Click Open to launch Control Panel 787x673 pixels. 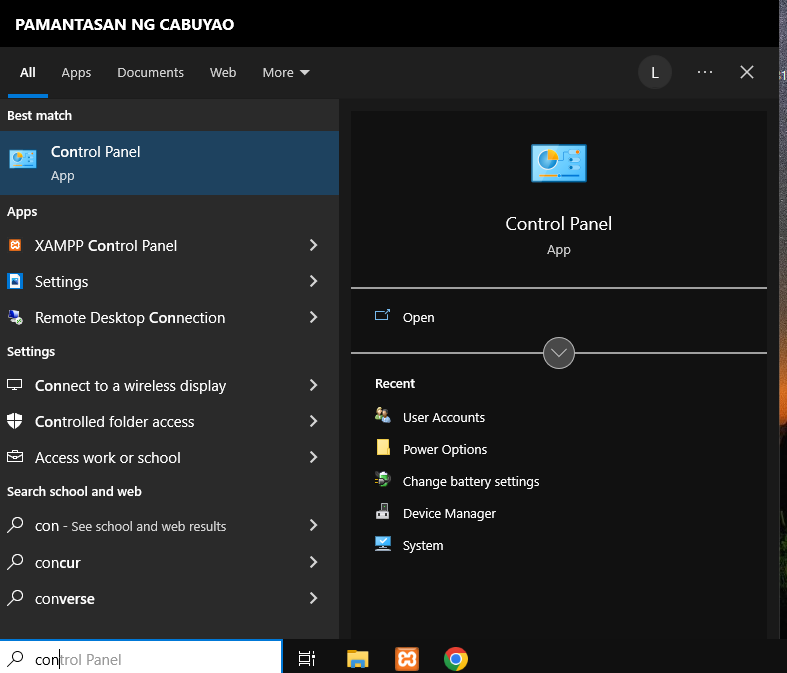coord(419,318)
